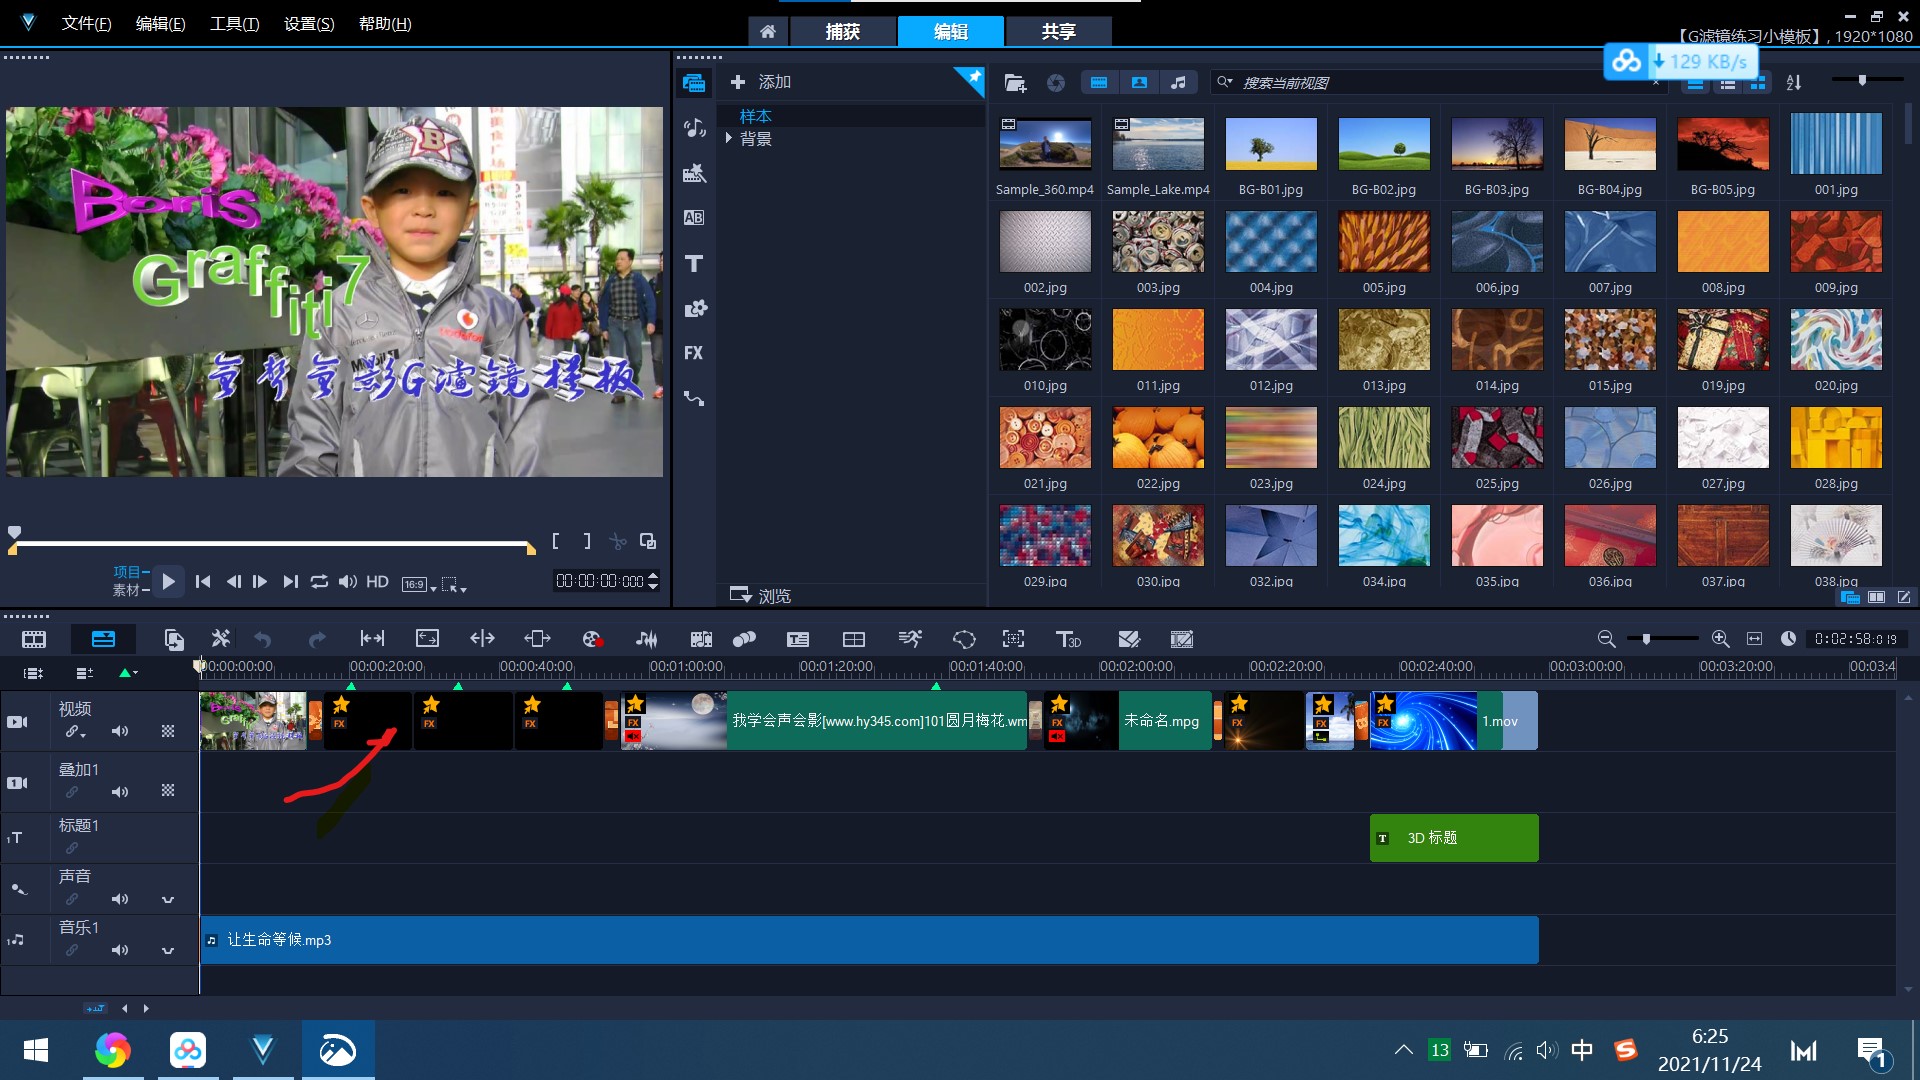Toggle showing photos in library
The image size is (1920, 1080).
1139,83
